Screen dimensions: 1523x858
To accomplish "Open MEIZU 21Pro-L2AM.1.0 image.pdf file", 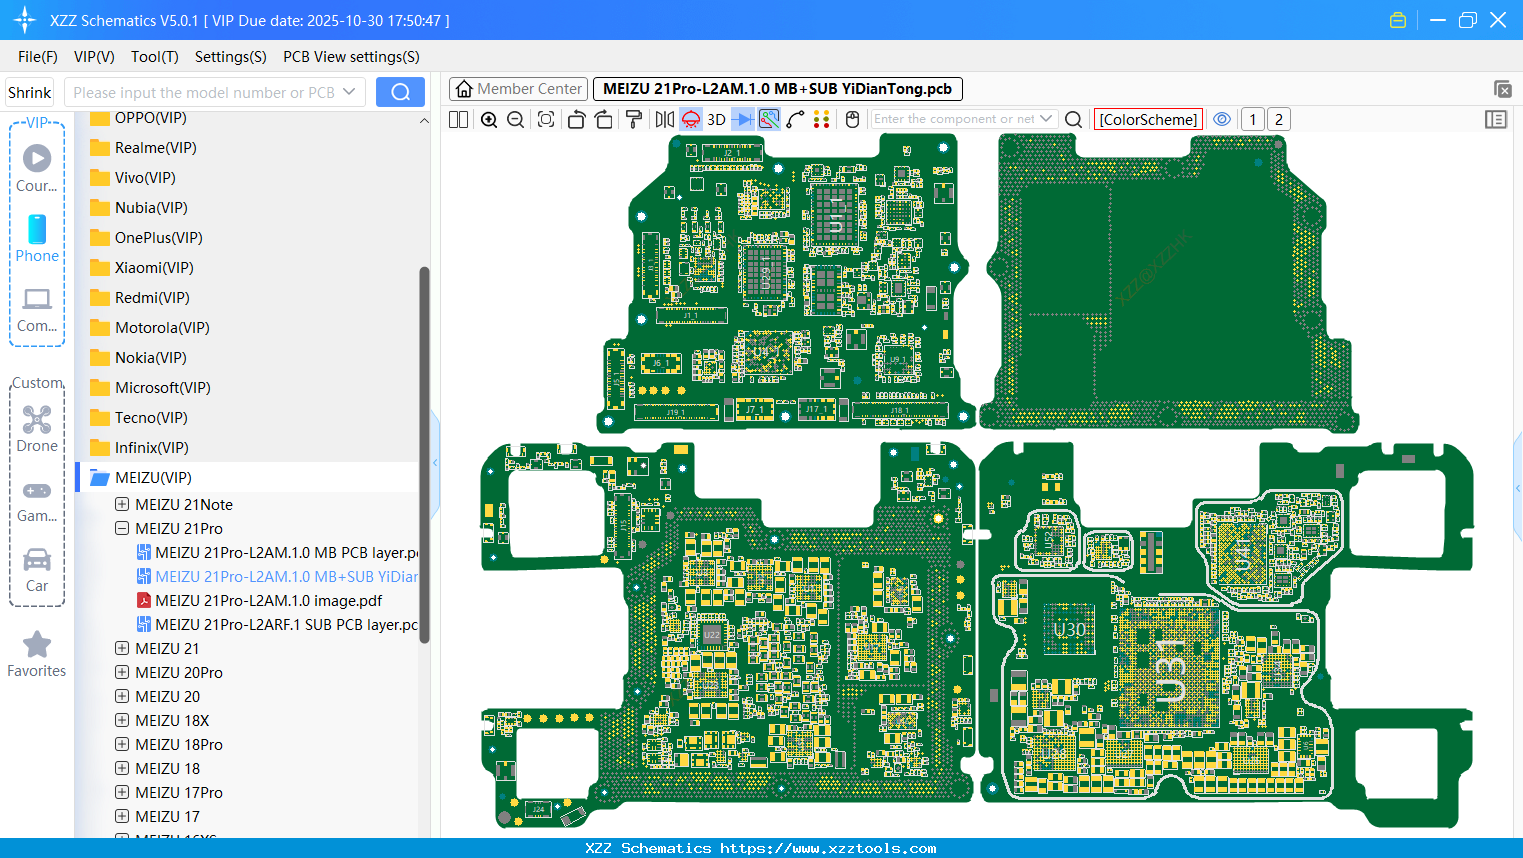I will (x=259, y=601).
